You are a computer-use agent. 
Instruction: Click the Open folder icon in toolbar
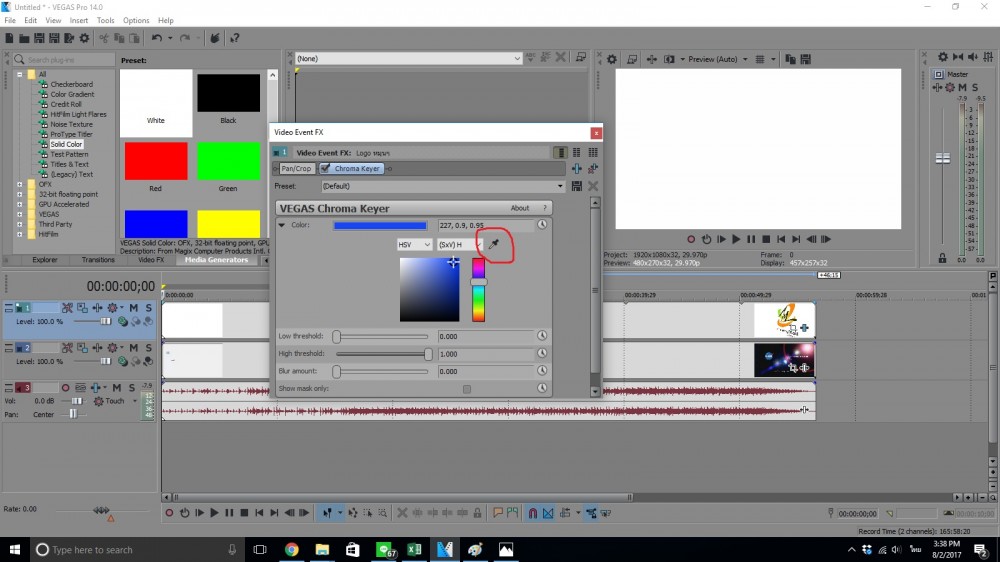[24, 38]
